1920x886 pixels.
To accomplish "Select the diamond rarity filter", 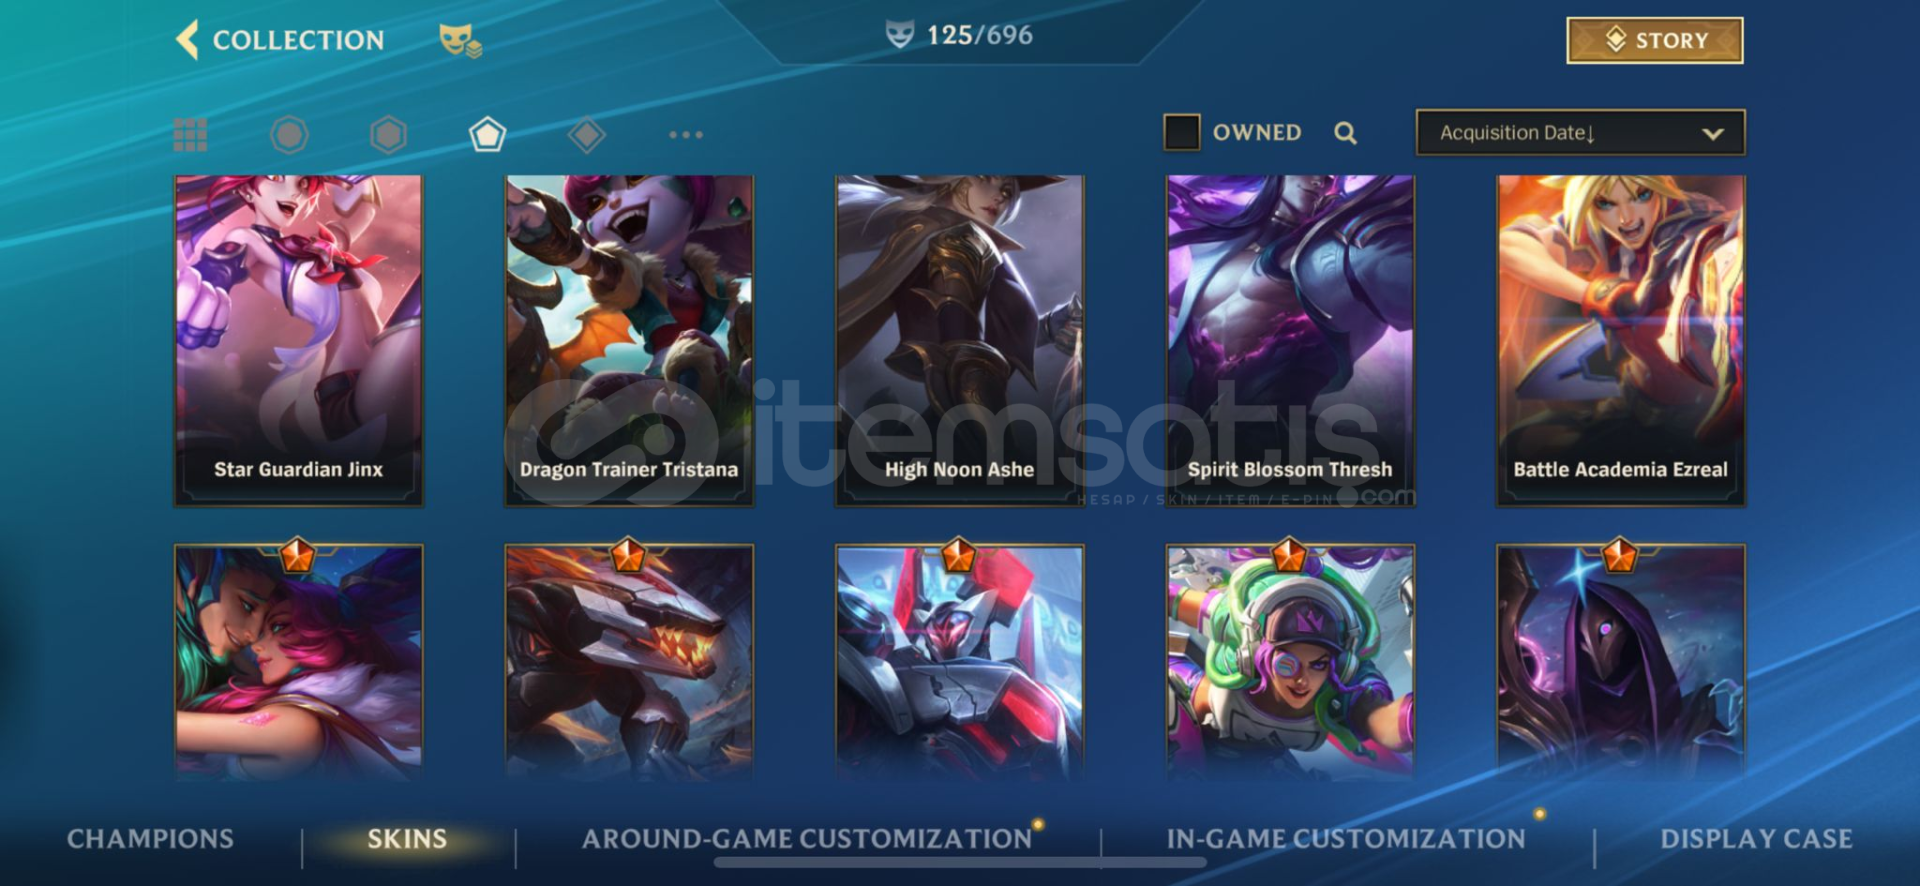I will [586, 134].
